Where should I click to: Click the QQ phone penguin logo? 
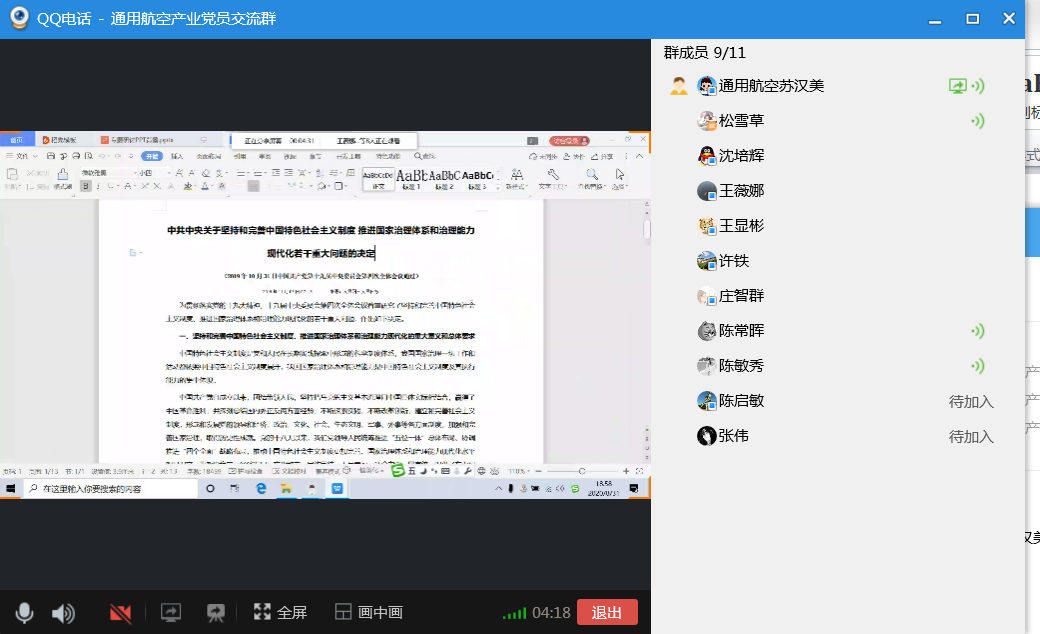(19, 19)
